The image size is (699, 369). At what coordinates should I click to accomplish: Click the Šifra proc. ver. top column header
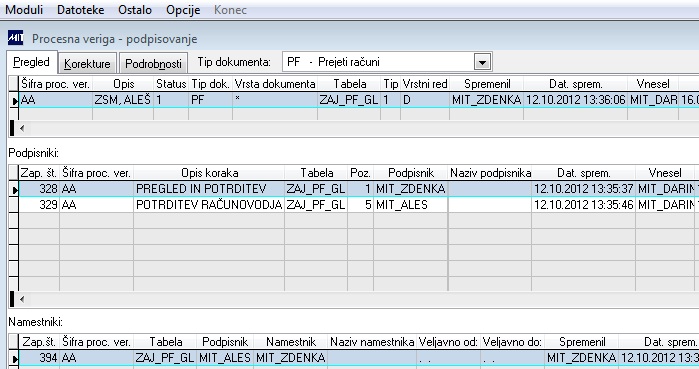pyautogui.click(x=56, y=84)
